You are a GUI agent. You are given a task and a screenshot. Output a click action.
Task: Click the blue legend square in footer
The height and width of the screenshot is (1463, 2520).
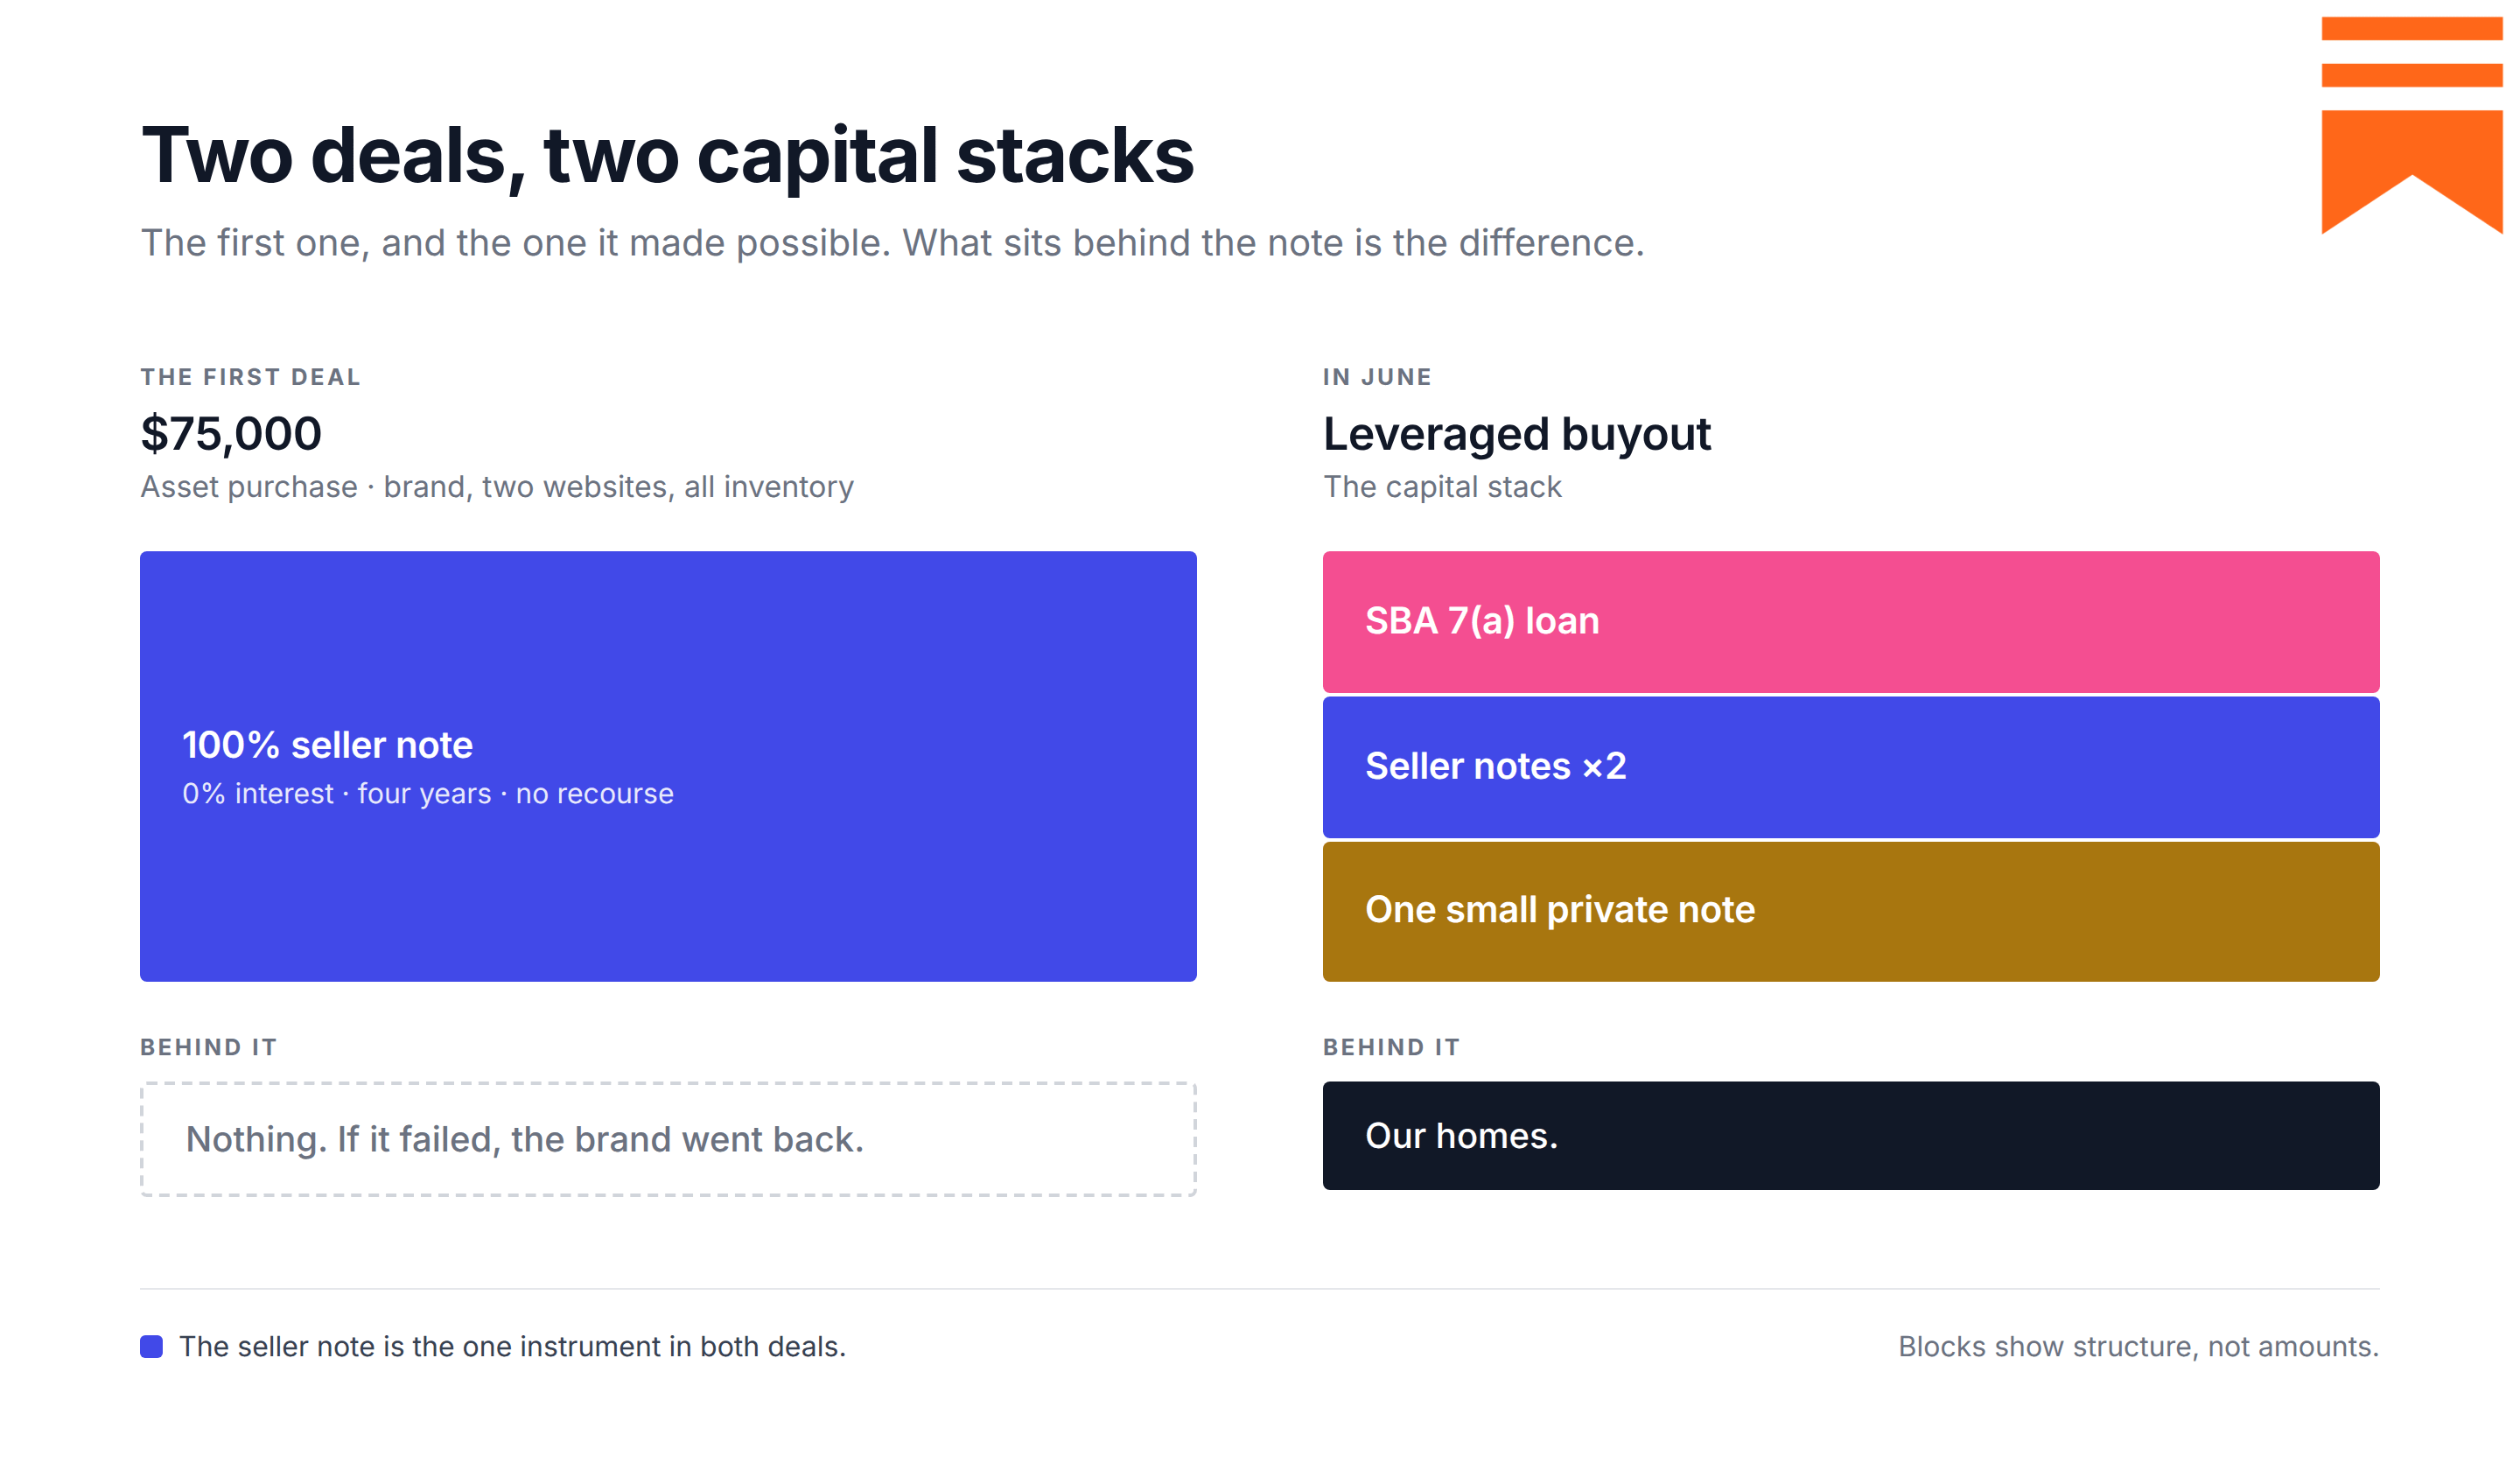point(151,1346)
